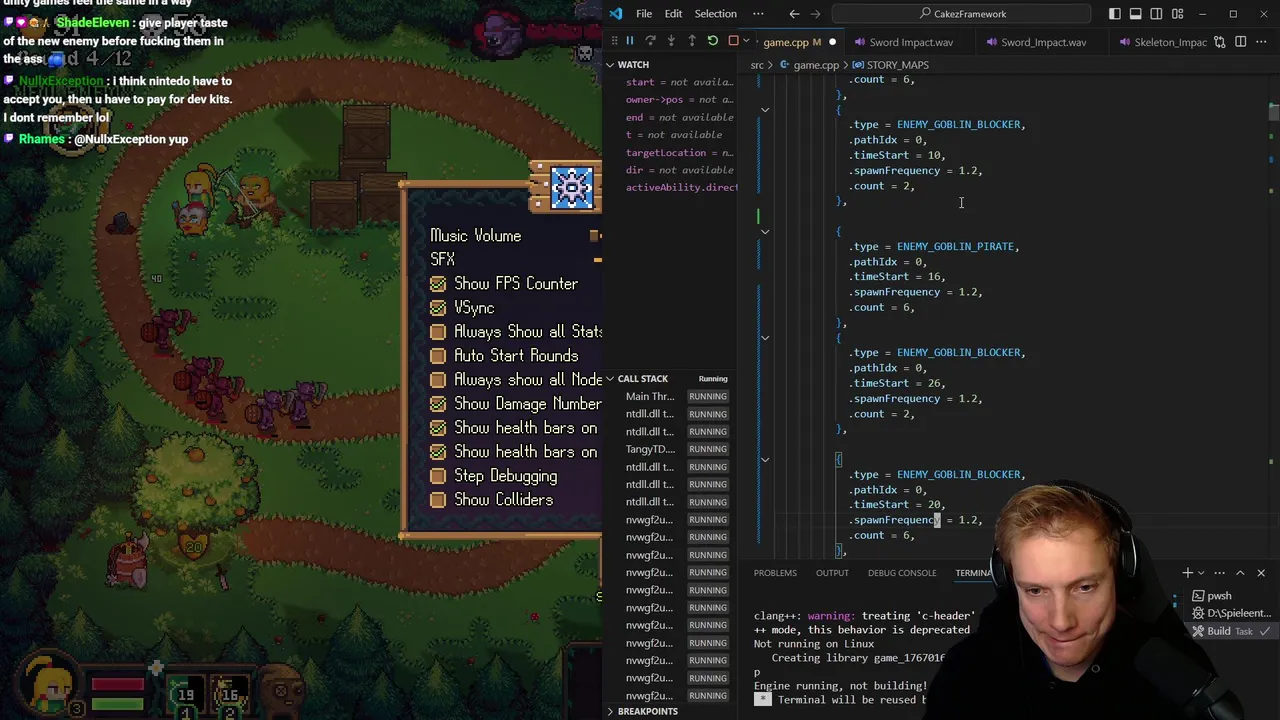Adjust the Music Volume slider handle

click(595, 236)
